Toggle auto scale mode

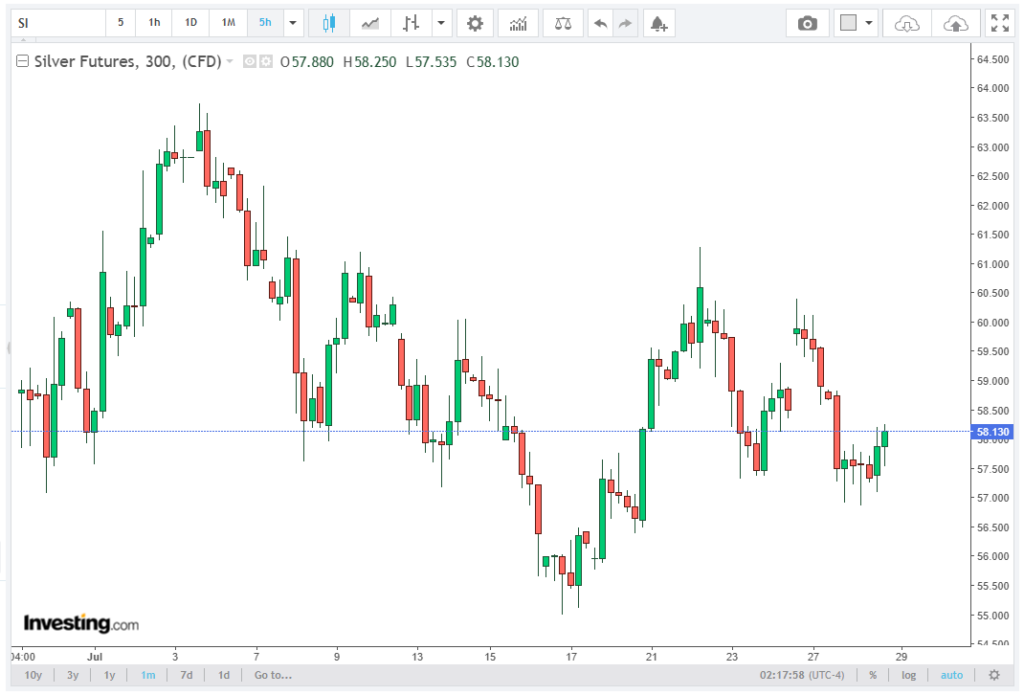(952, 675)
